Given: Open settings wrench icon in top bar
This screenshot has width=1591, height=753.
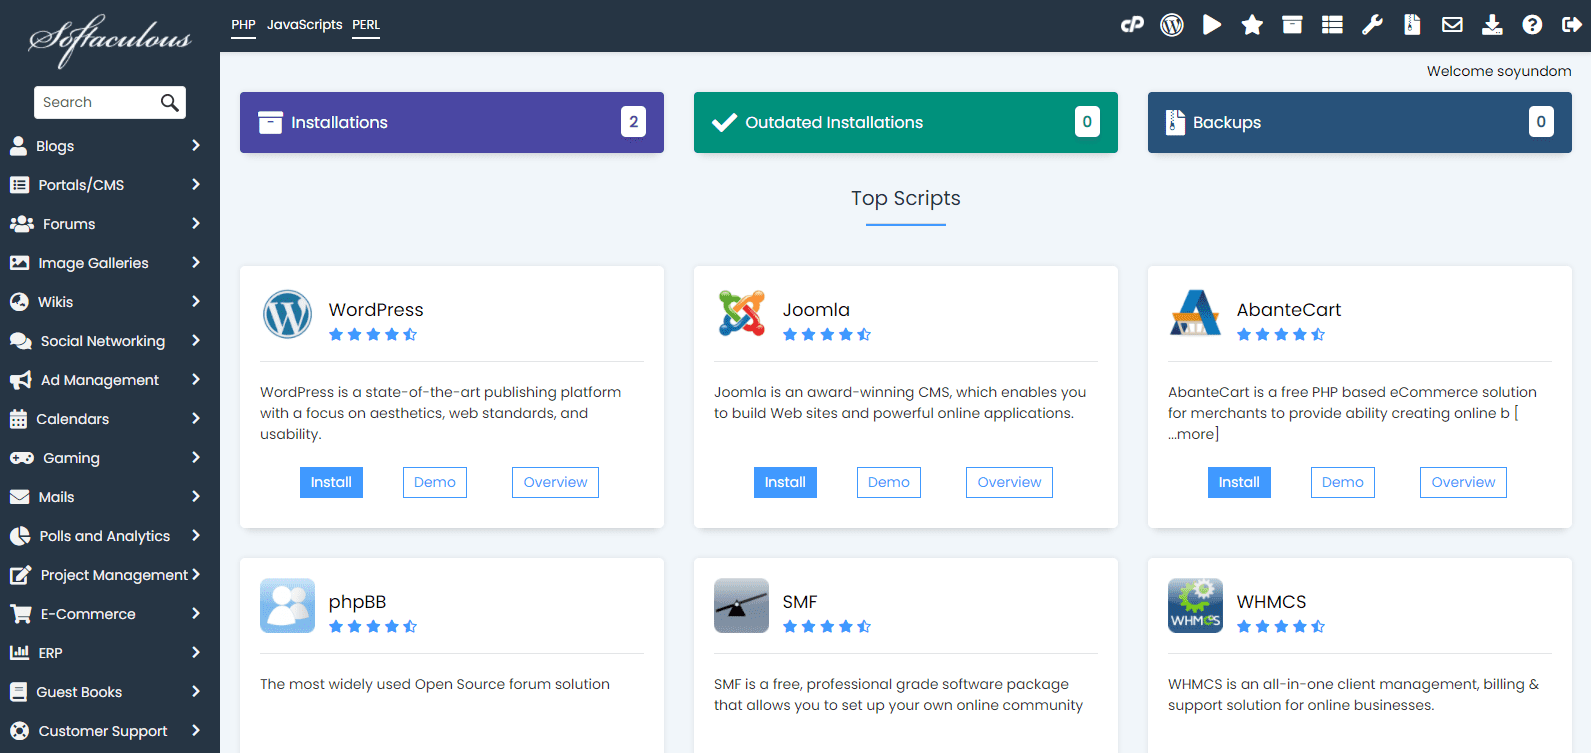Looking at the screenshot, I should [x=1372, y=25].
